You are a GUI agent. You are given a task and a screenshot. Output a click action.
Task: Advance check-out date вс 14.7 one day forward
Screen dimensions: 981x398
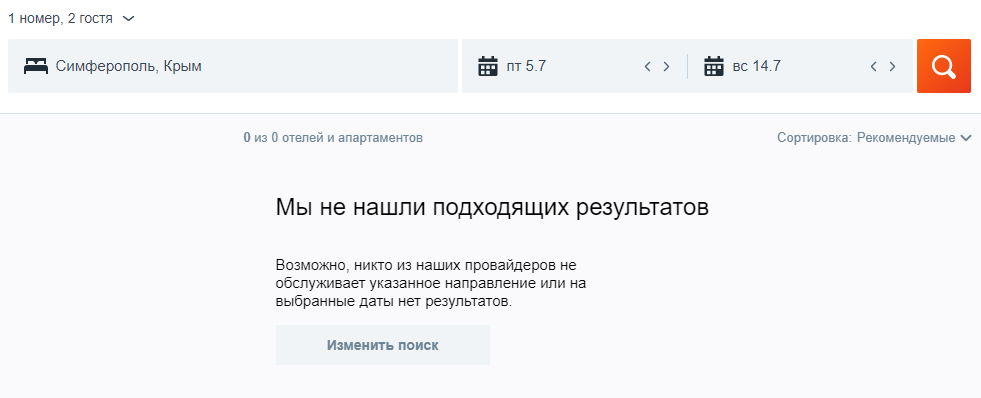tap(892, 66)
